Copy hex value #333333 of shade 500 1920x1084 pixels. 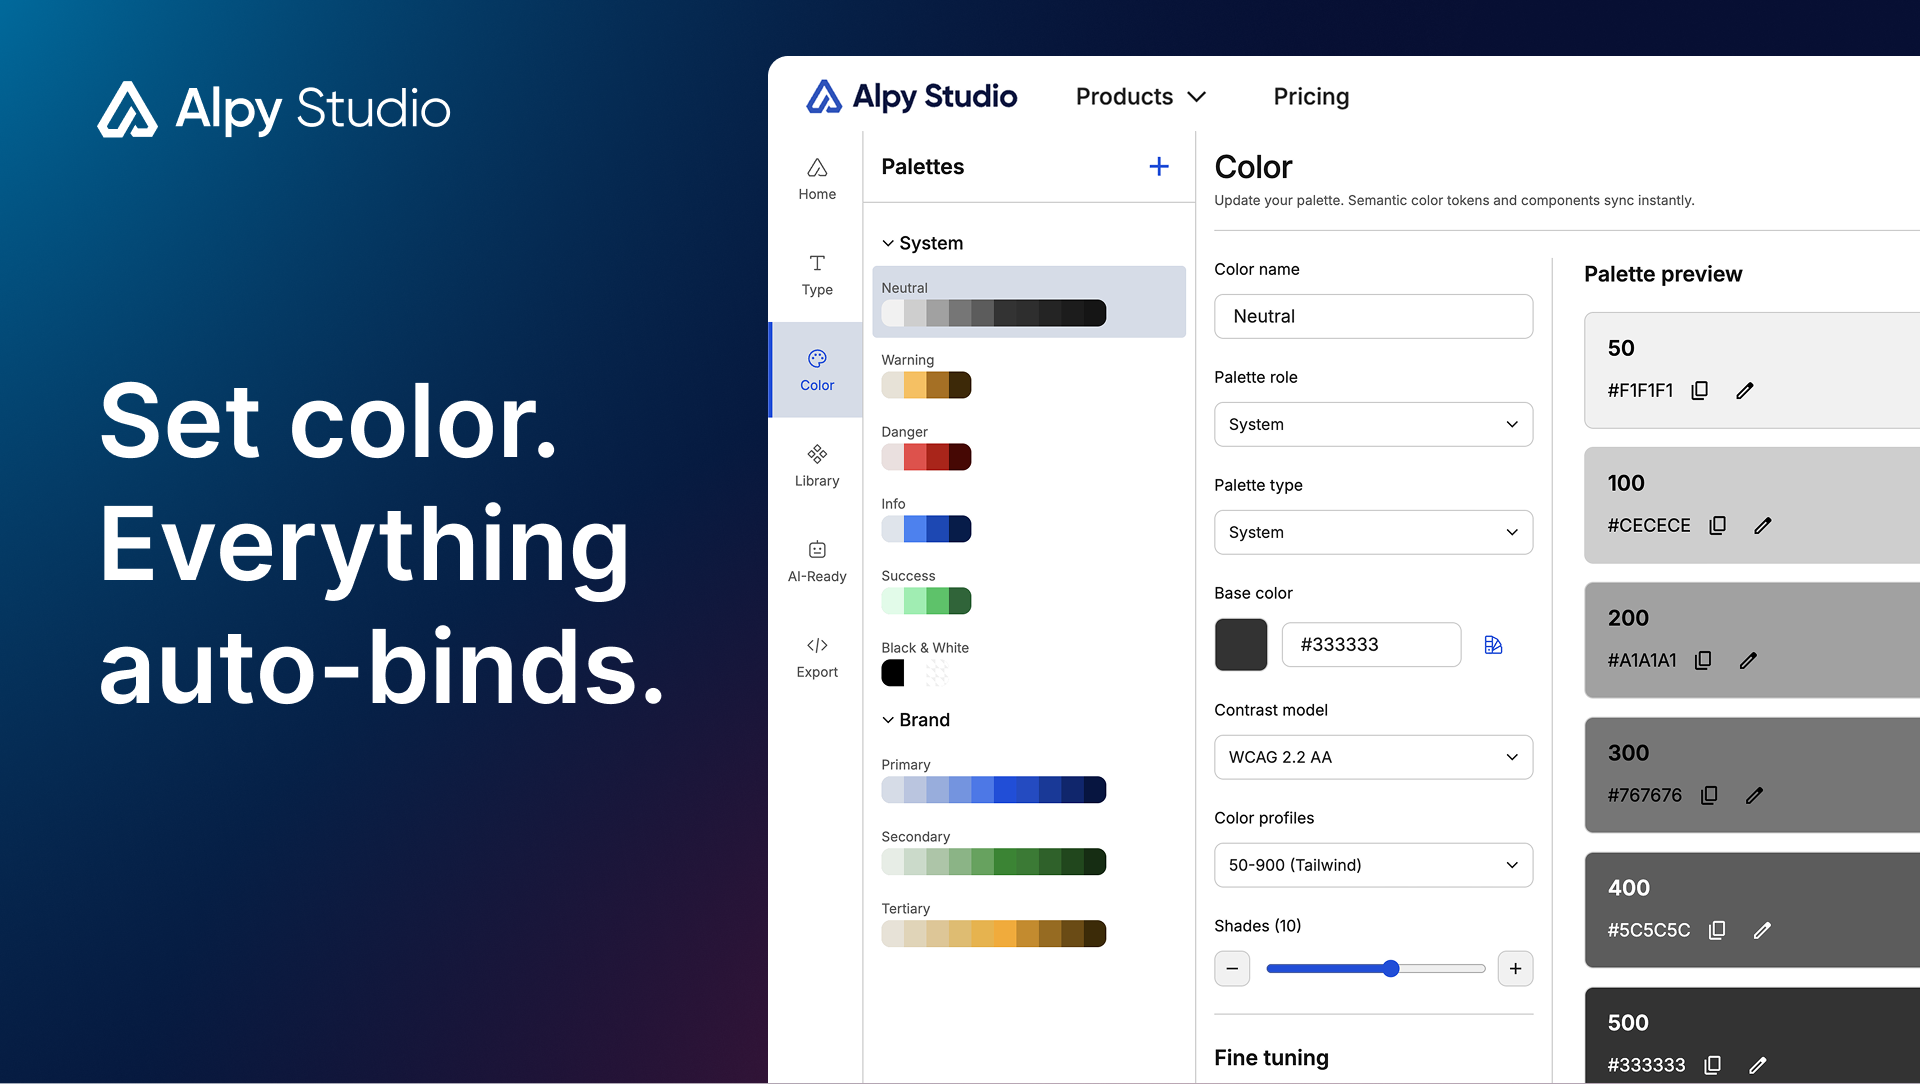pyautogui.click(x=1712, y=1065)
